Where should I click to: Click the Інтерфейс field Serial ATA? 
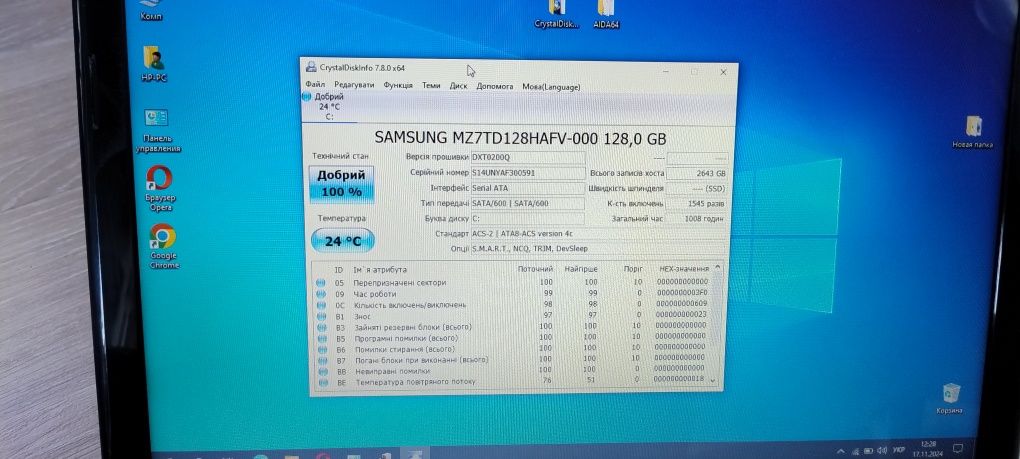528,188
